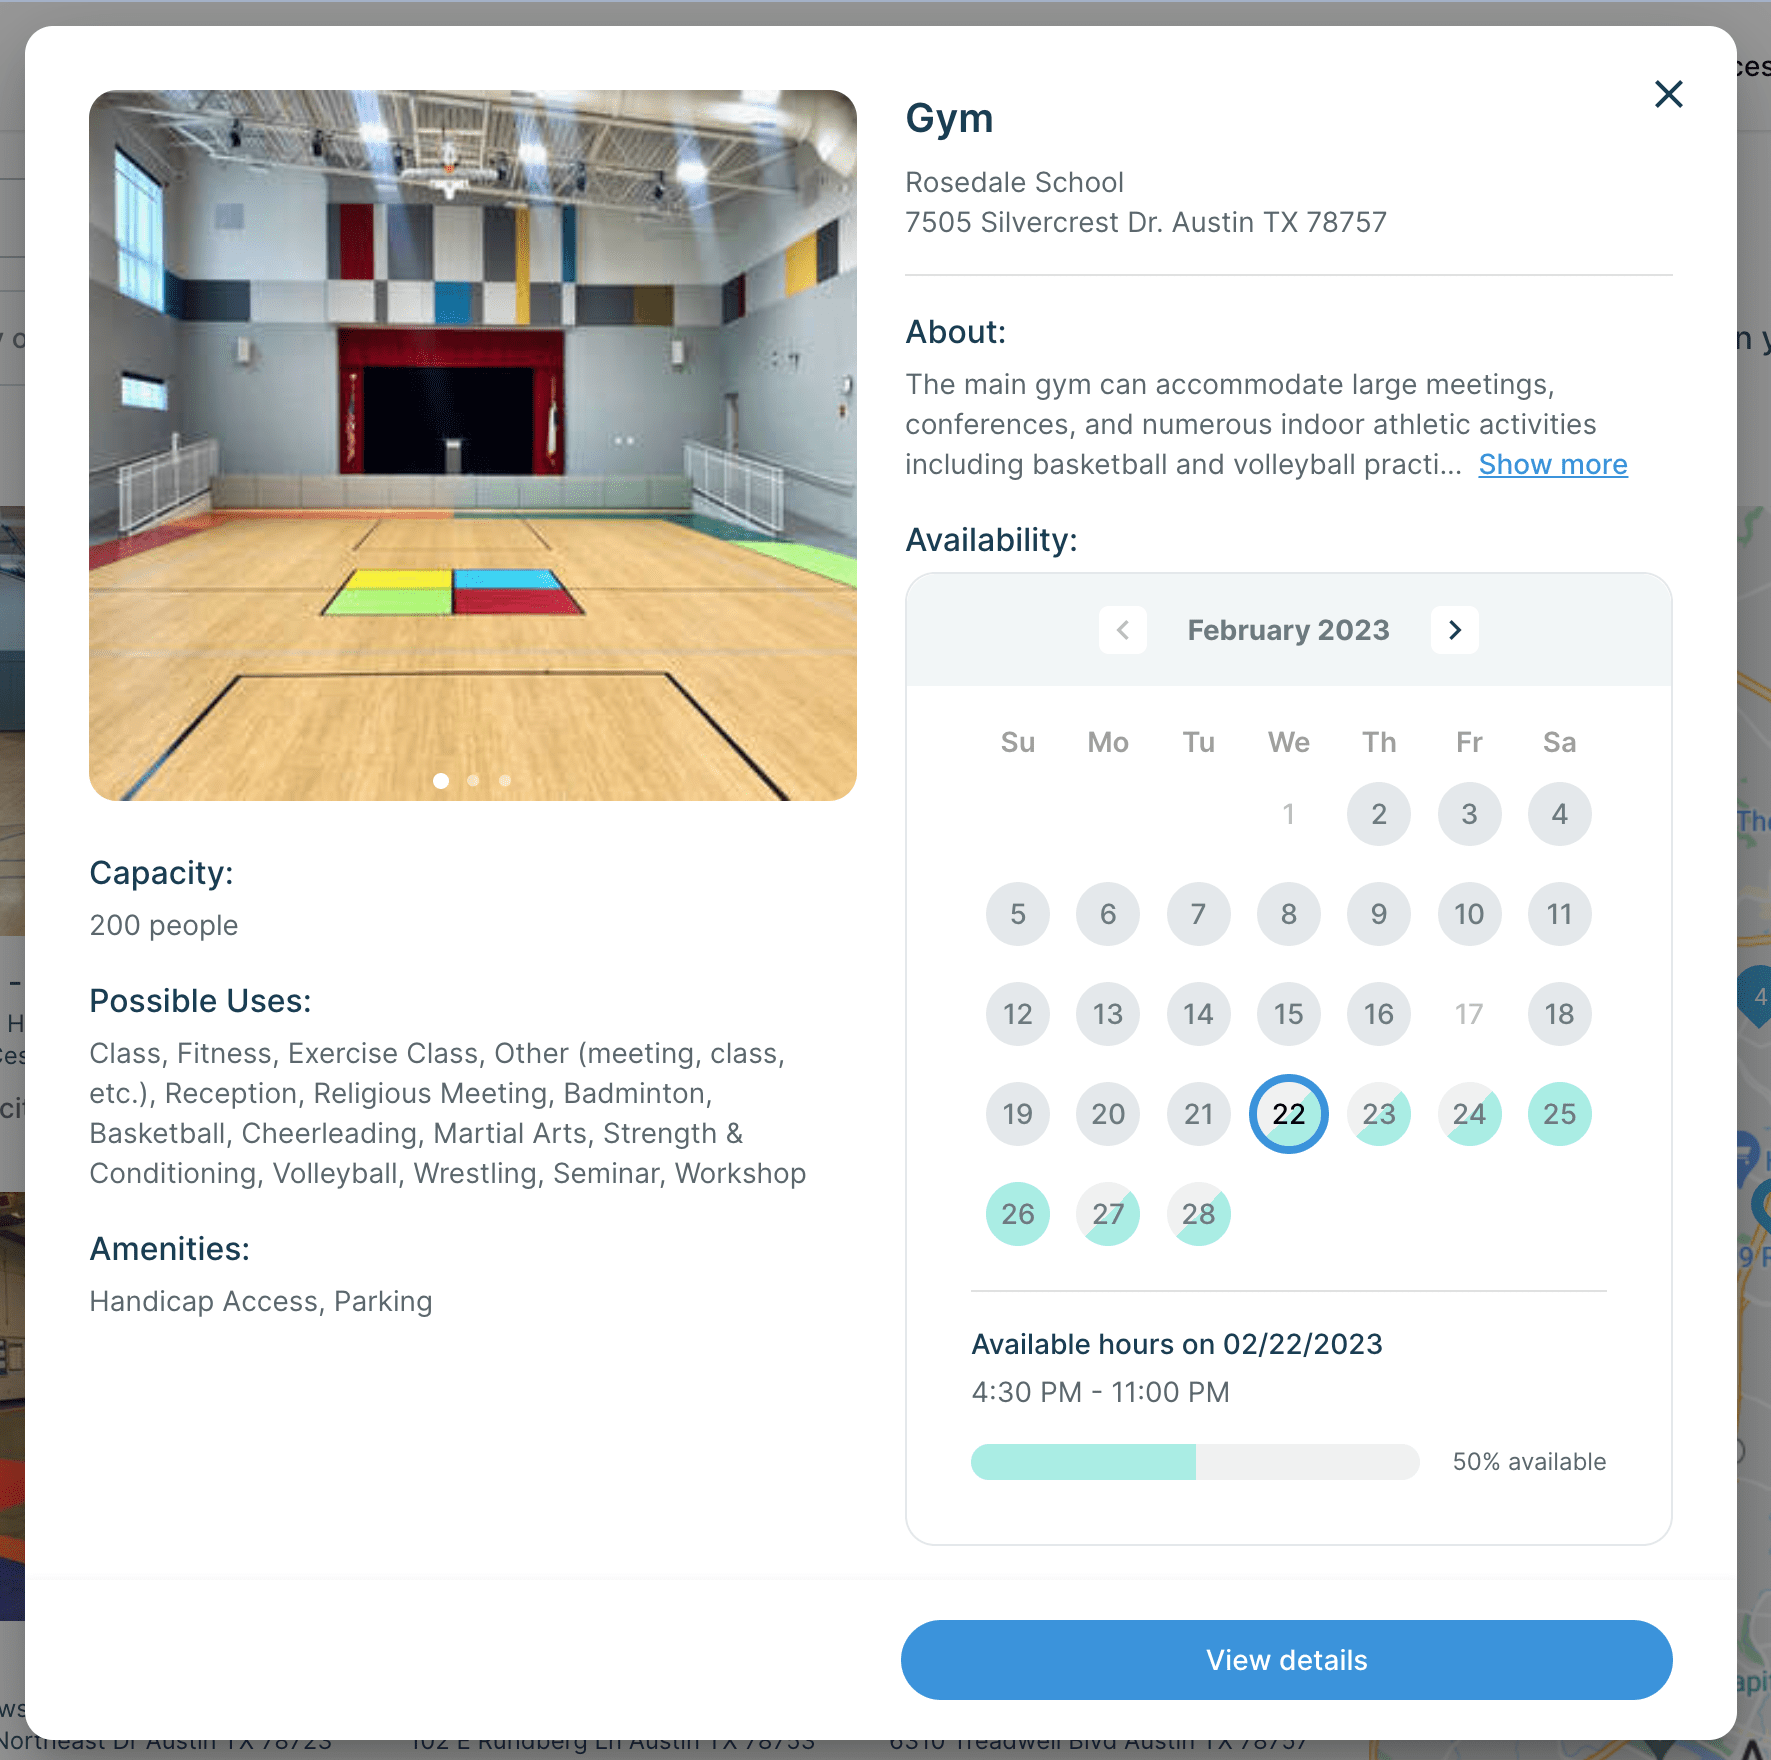Close the Gym details dialog
This screenshot has height=1760, width=1771.
1668,94
